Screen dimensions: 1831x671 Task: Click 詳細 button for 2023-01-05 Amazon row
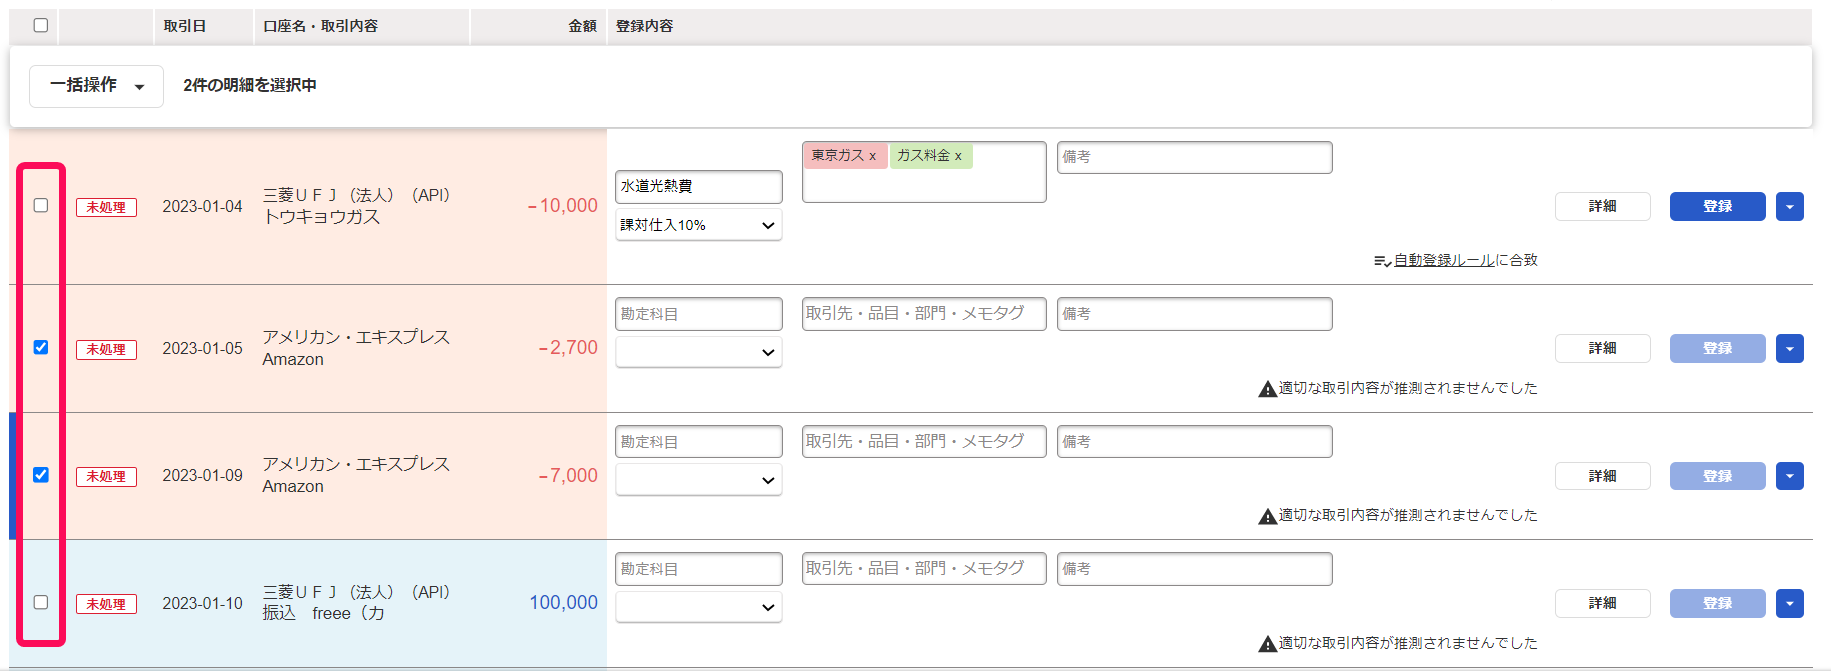(x=1602, y=349)
